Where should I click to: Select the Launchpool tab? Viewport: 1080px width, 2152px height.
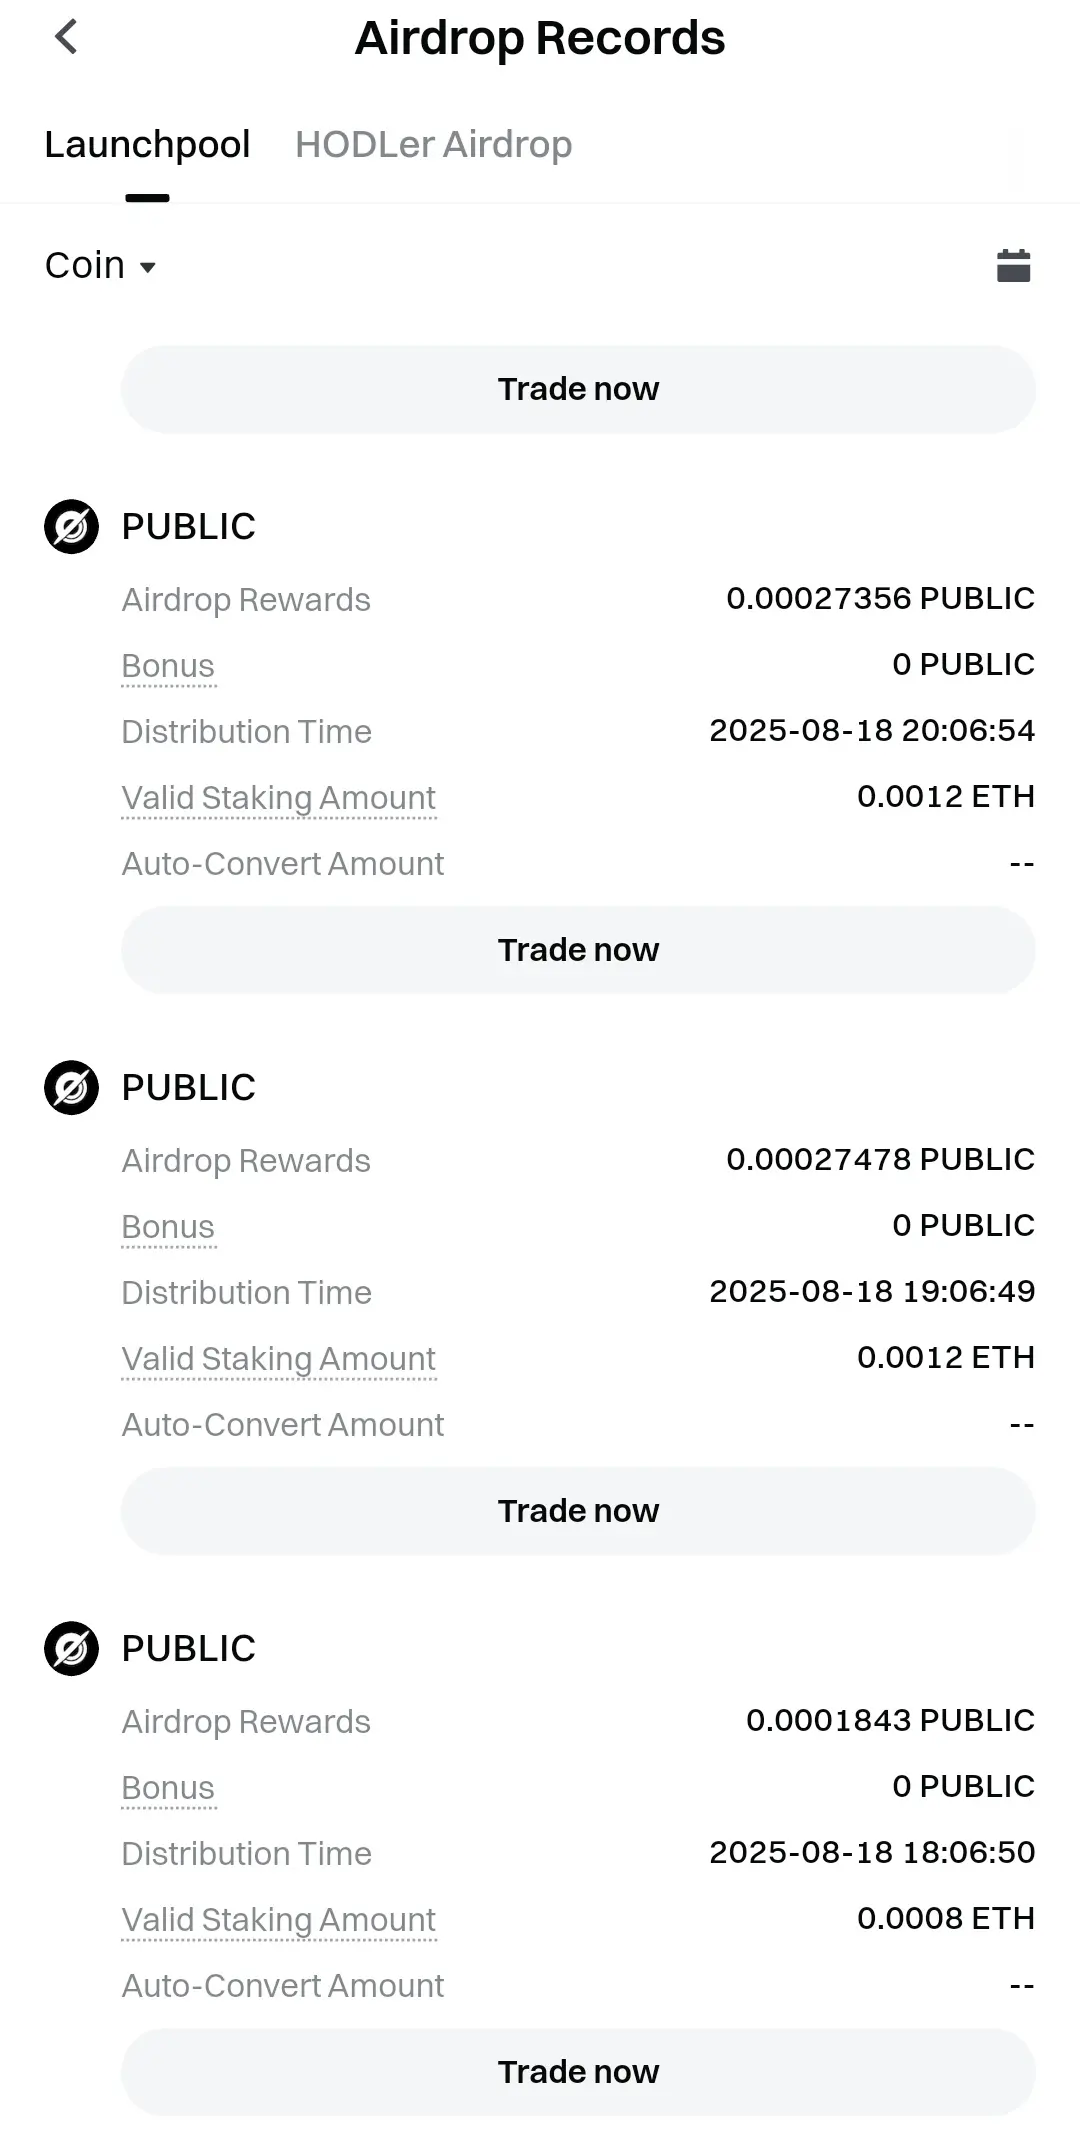coord(147,144)
